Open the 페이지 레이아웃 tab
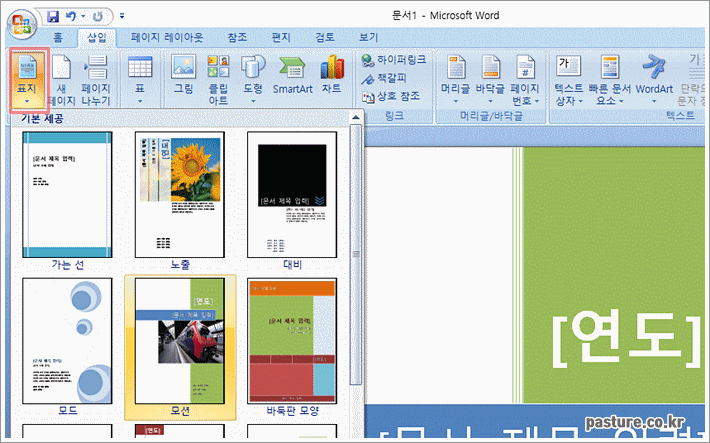Image resolution: width=710 pixels, height=443 pixels. [167, 38]
